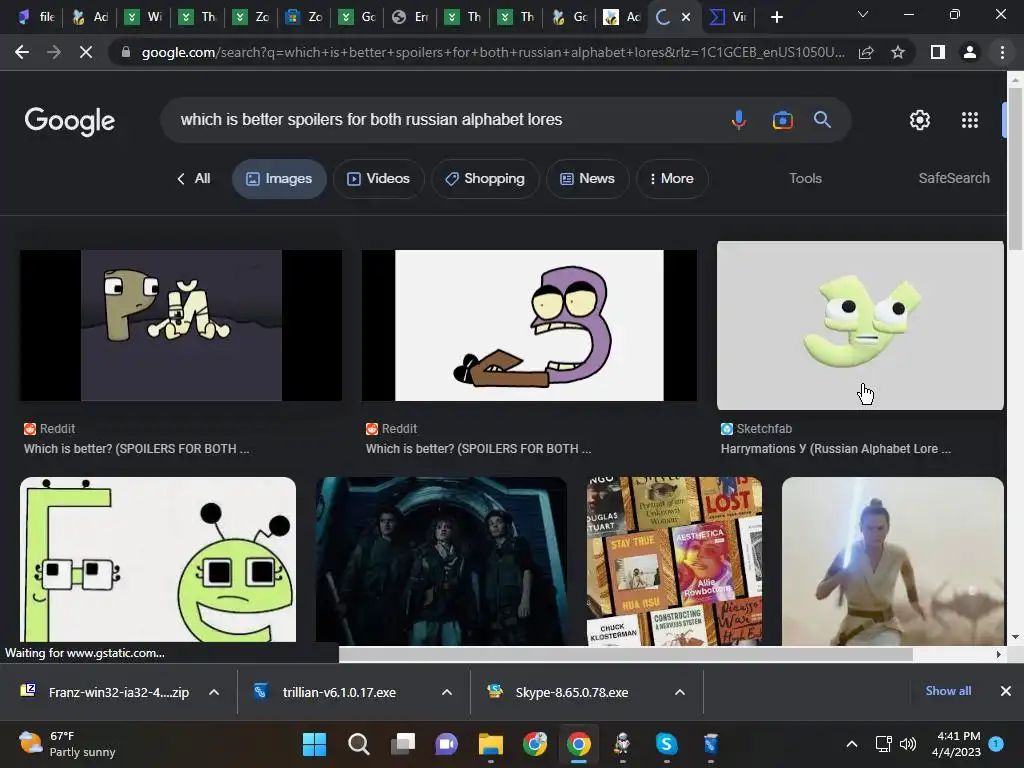View site security lock info
Image resolution: width=1024 pixels, height=768 pixels.
point(126,52)
